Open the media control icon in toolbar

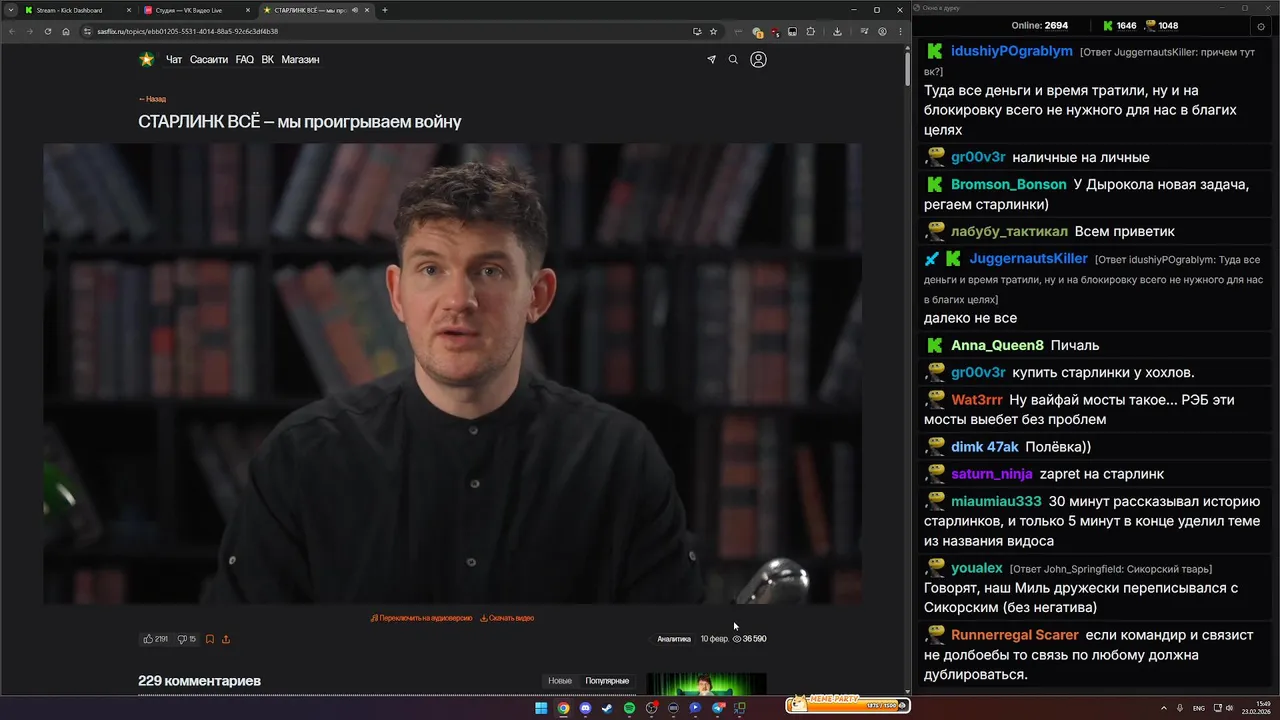pos(864,31)
